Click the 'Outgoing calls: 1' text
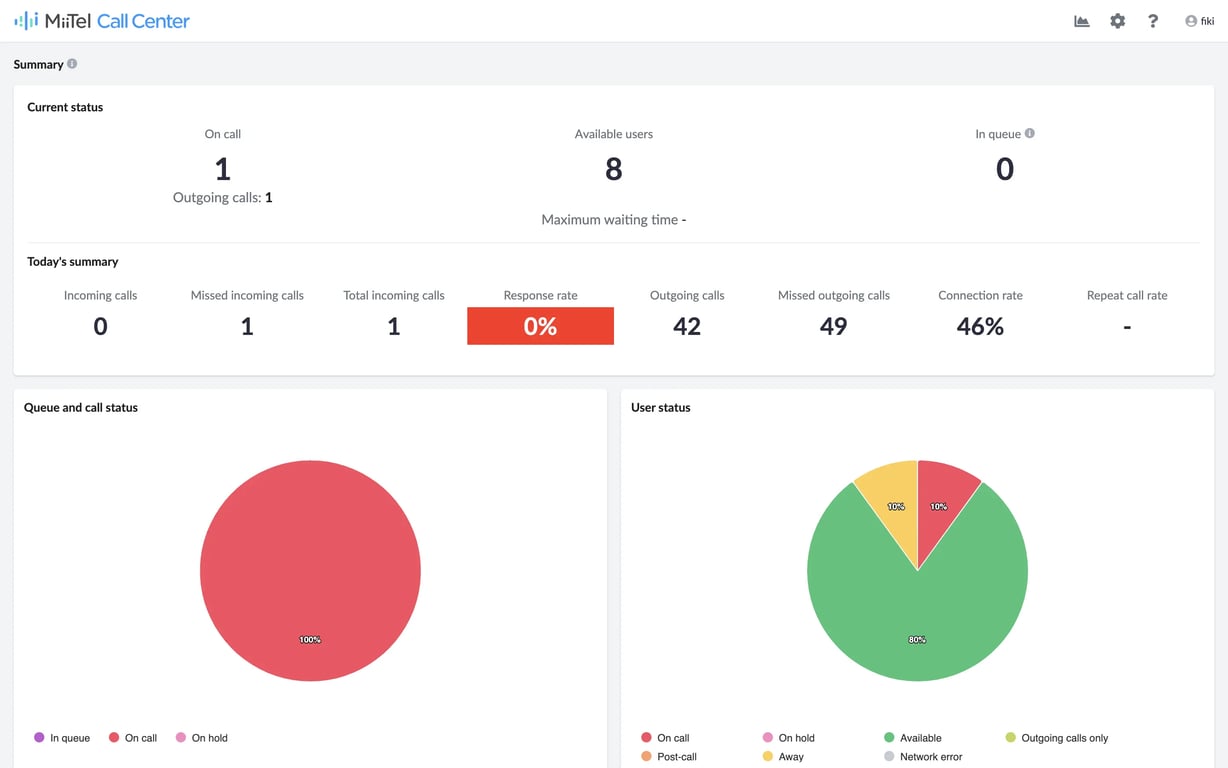This screenshot has height=768, width=1228. click(222, 197)
